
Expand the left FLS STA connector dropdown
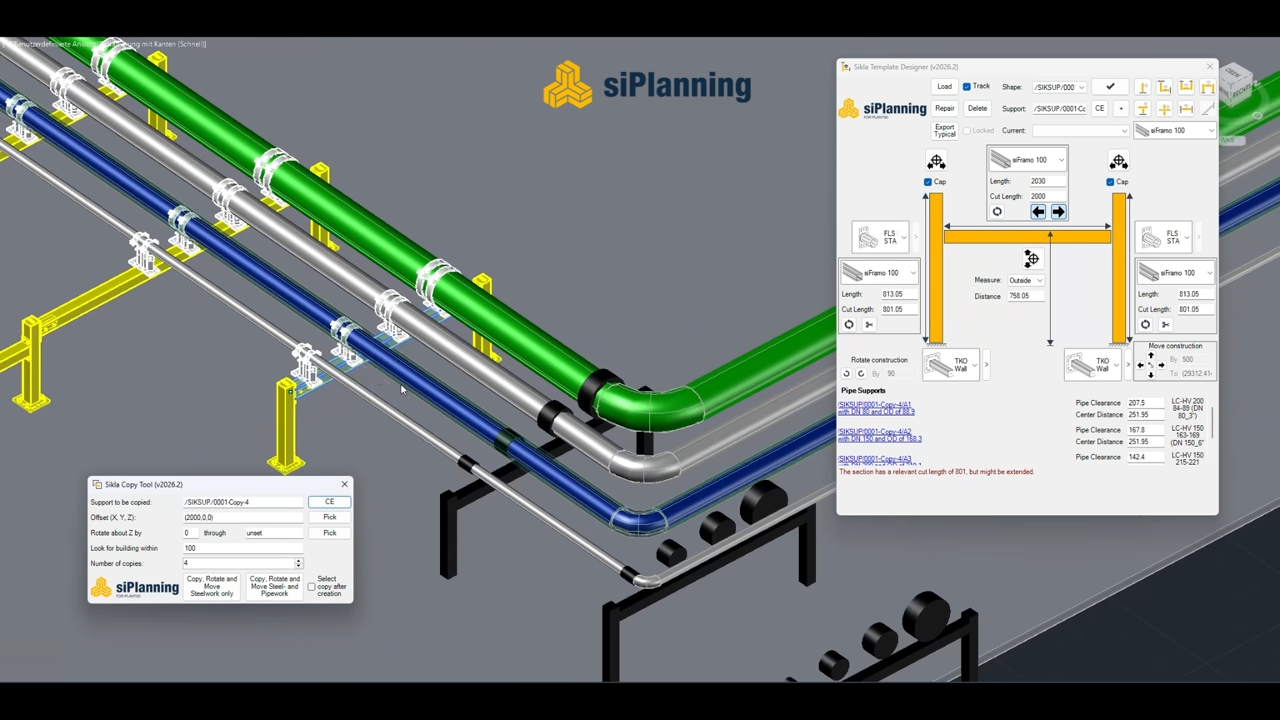(904, 237)
